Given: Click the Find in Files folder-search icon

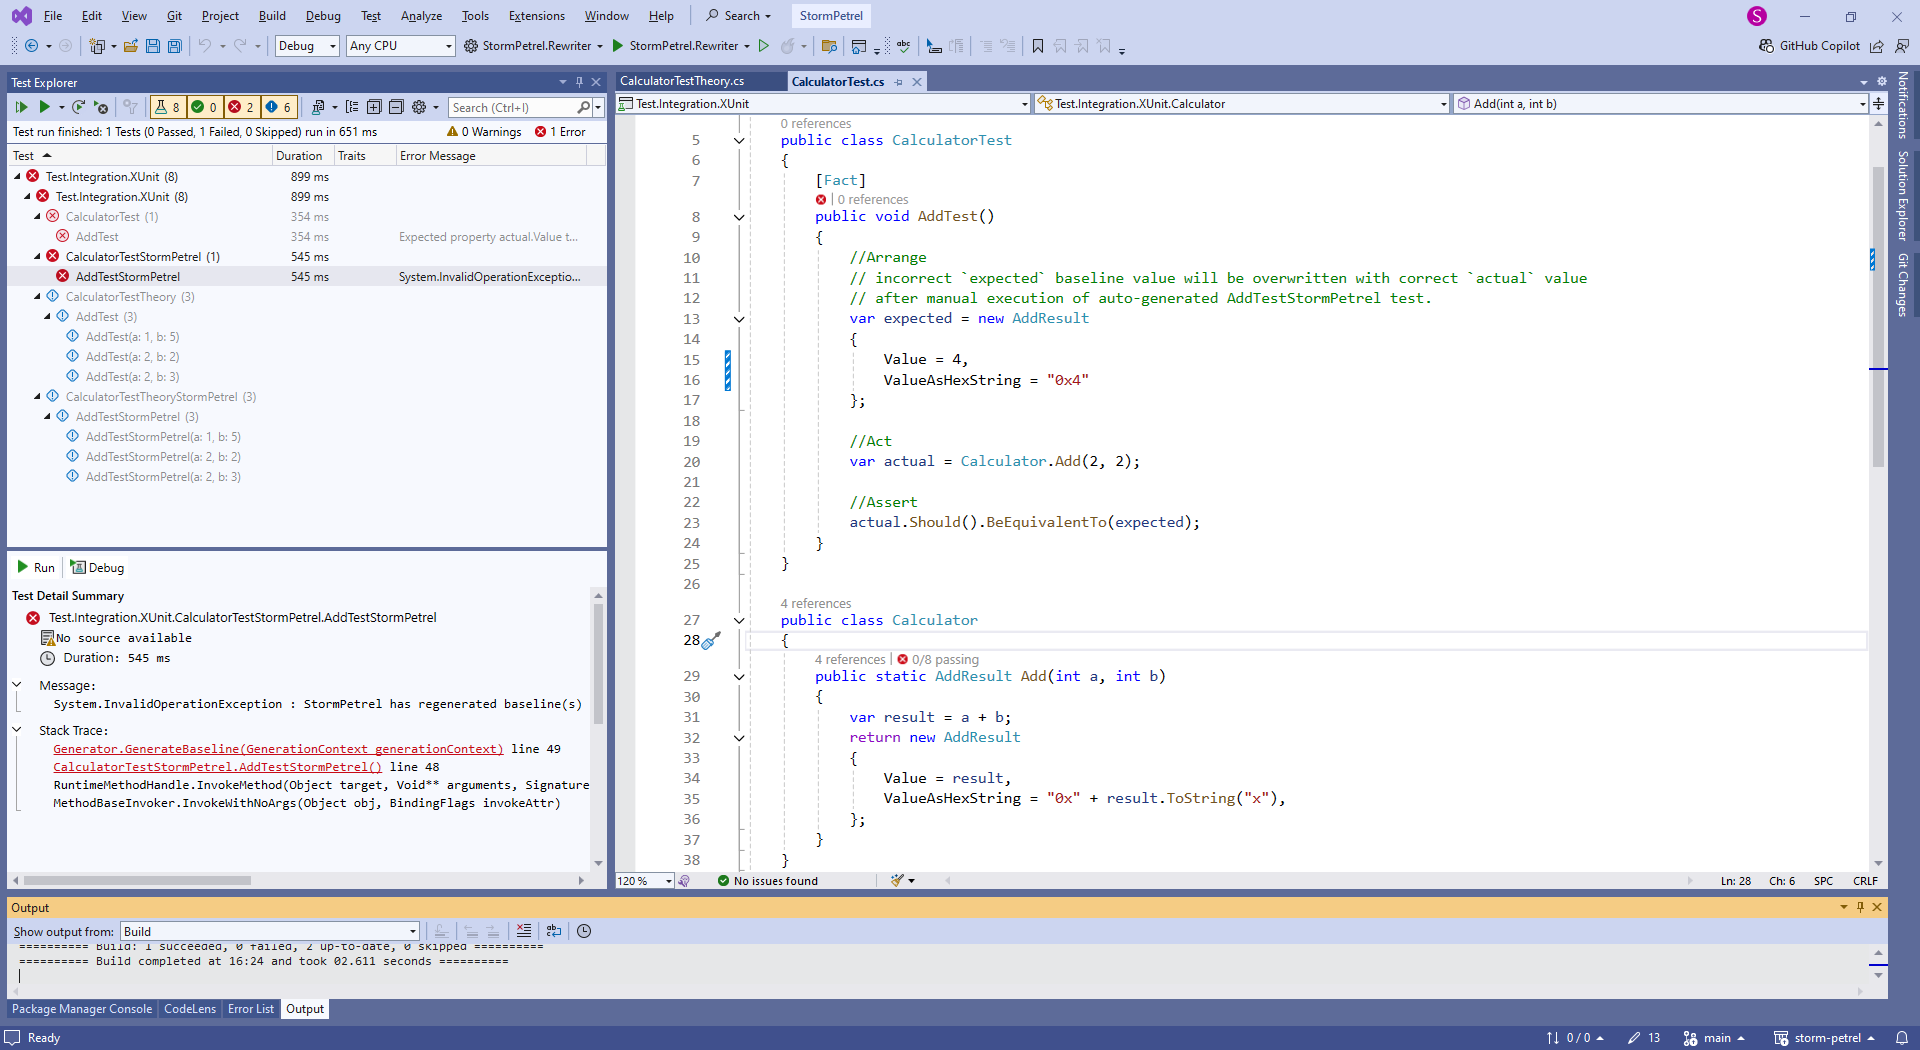Looking at the screenshot, I should point(829,46).
